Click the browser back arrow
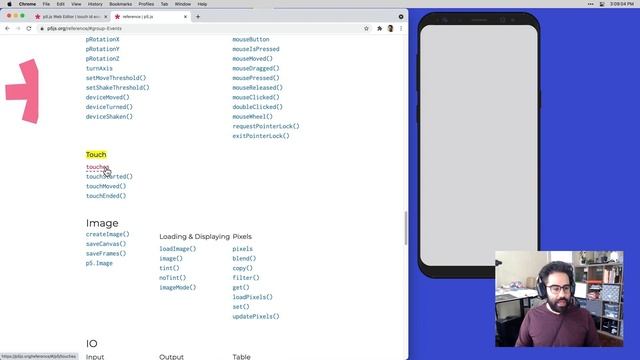Image resolution: width=640 pixels, height=360 pixels. [7, 29]
